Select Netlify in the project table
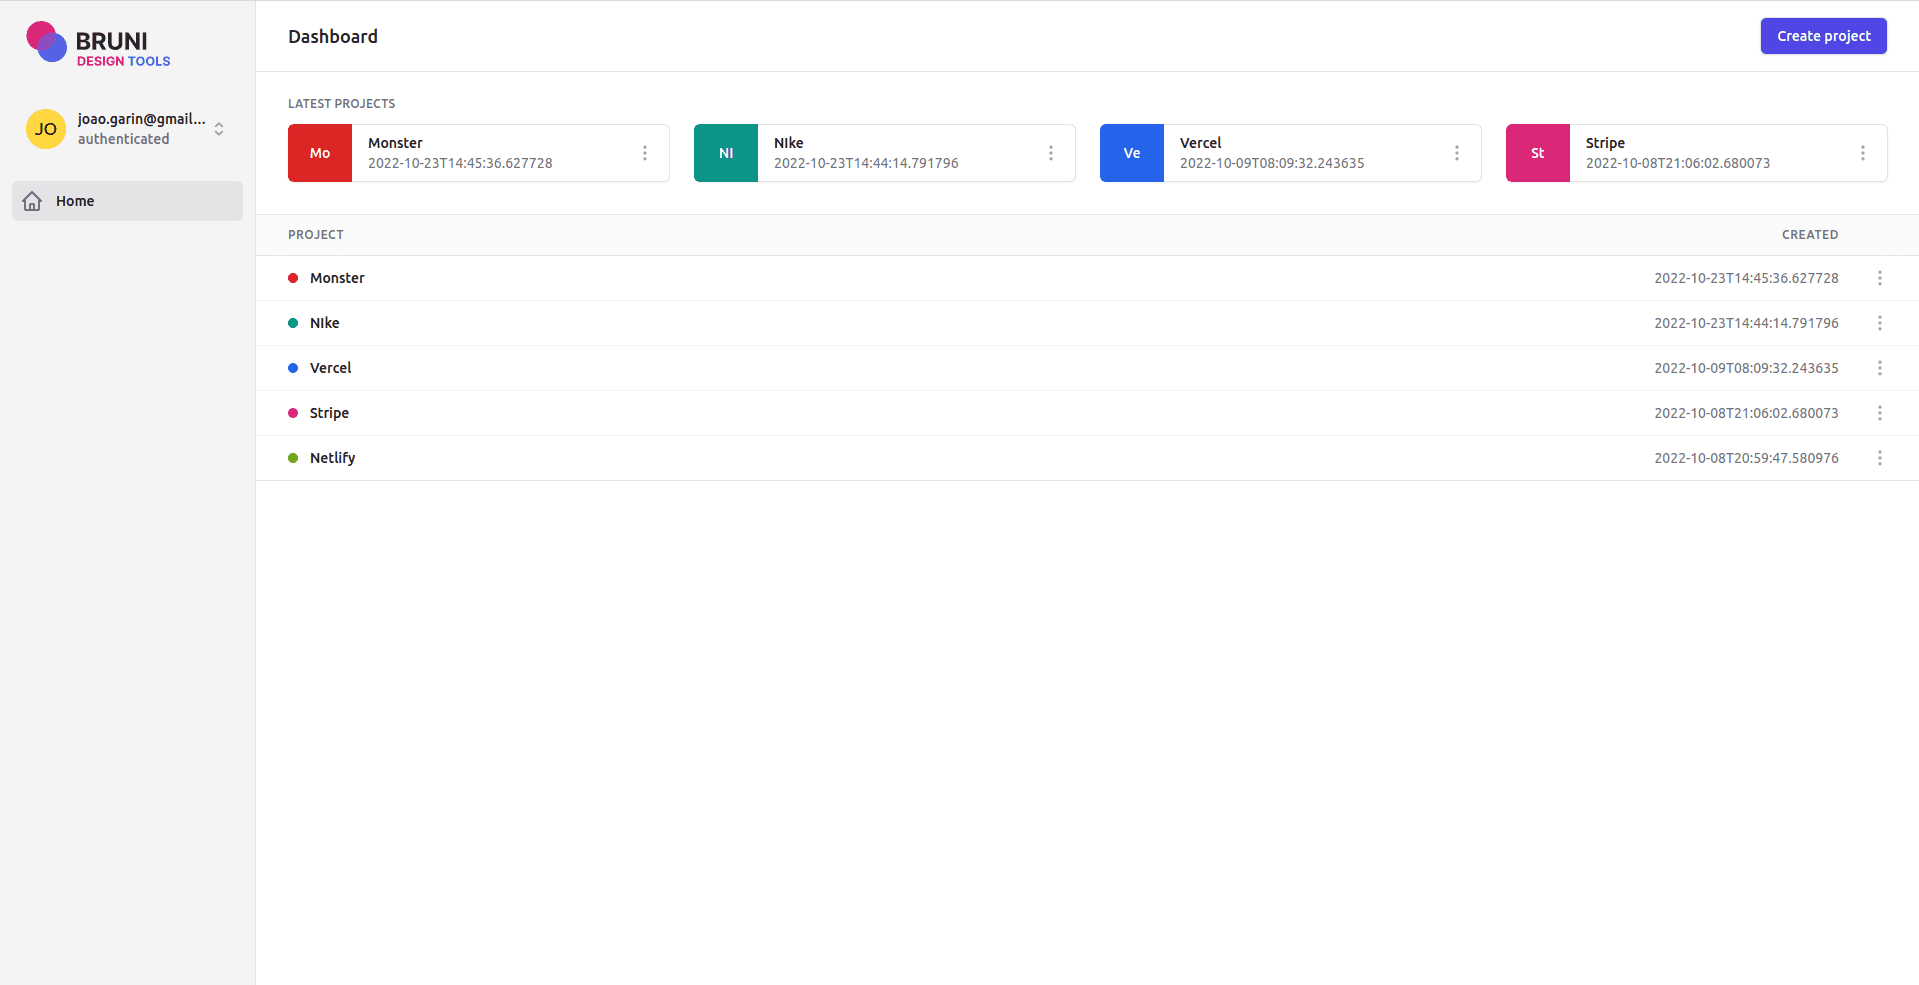The width and height of the screenshot is (1919, 985). [332, 458]
